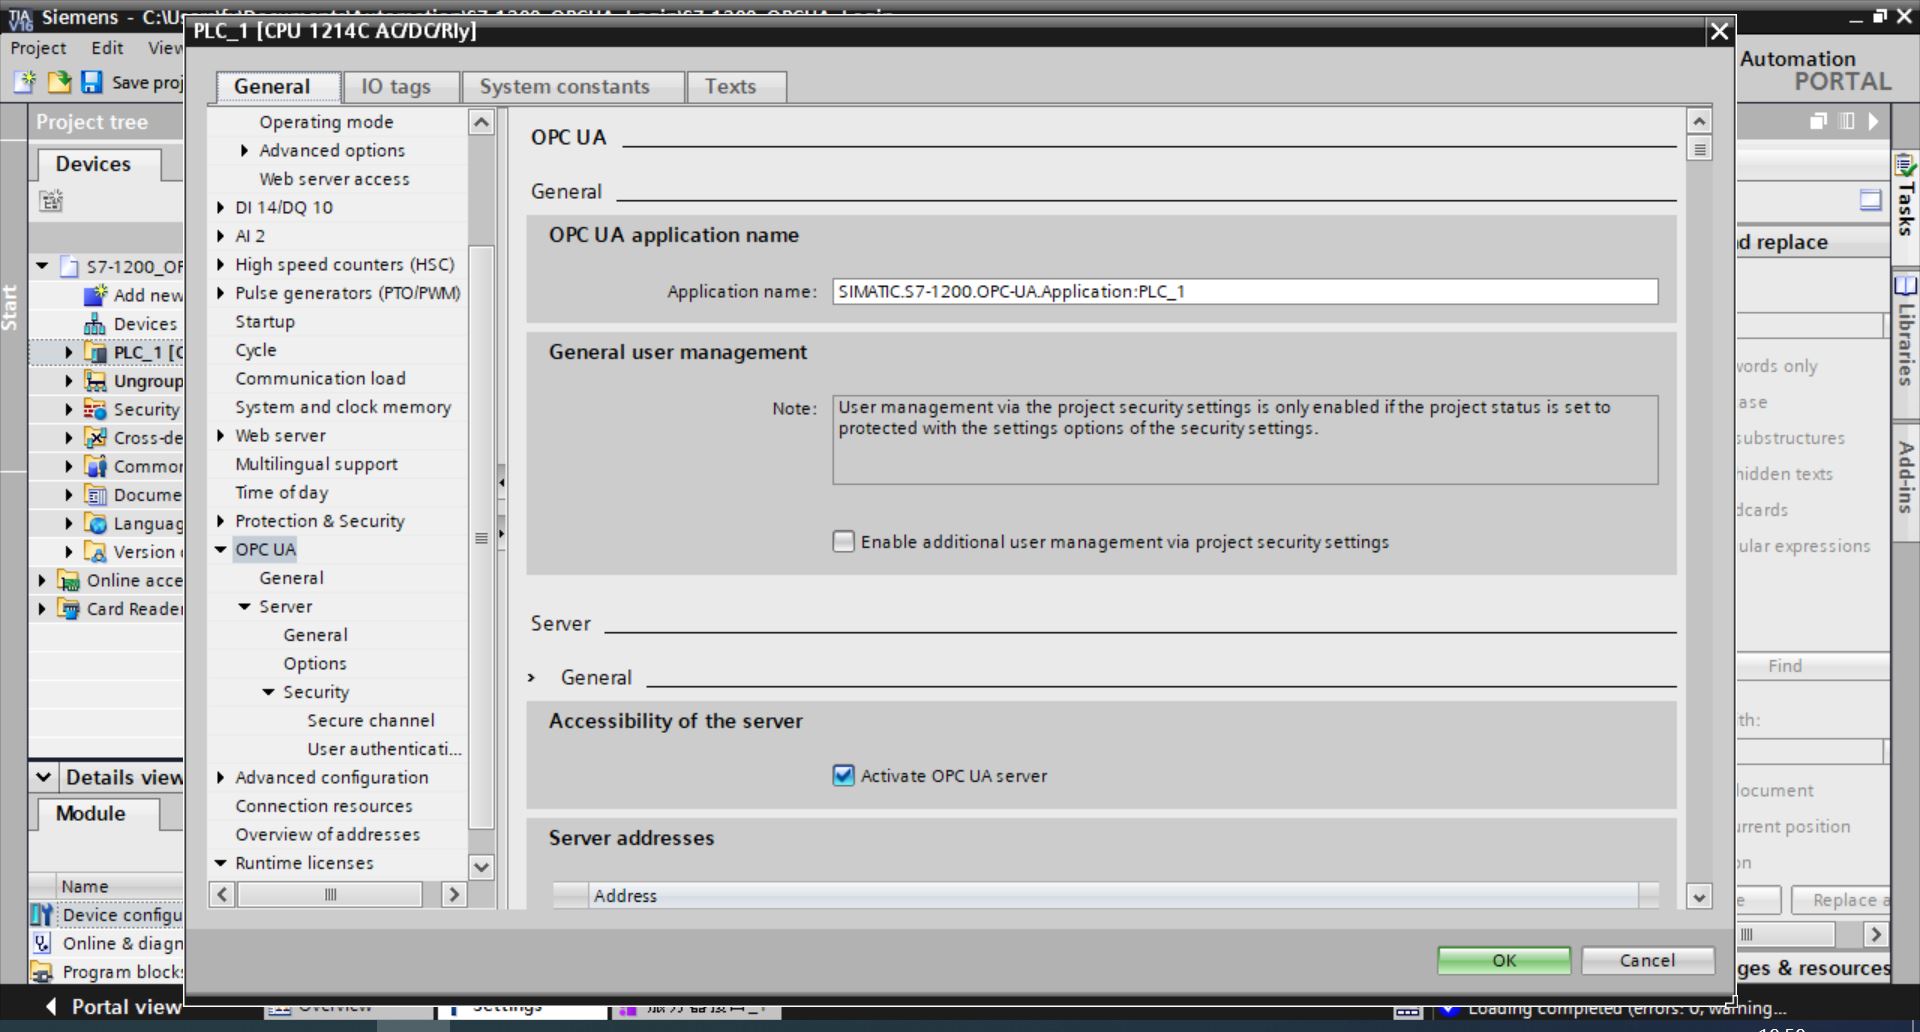Click the Card Reader icon in tree
Image resolution: width=1920 pixels, height=1032 pixels.
point(69,609)
